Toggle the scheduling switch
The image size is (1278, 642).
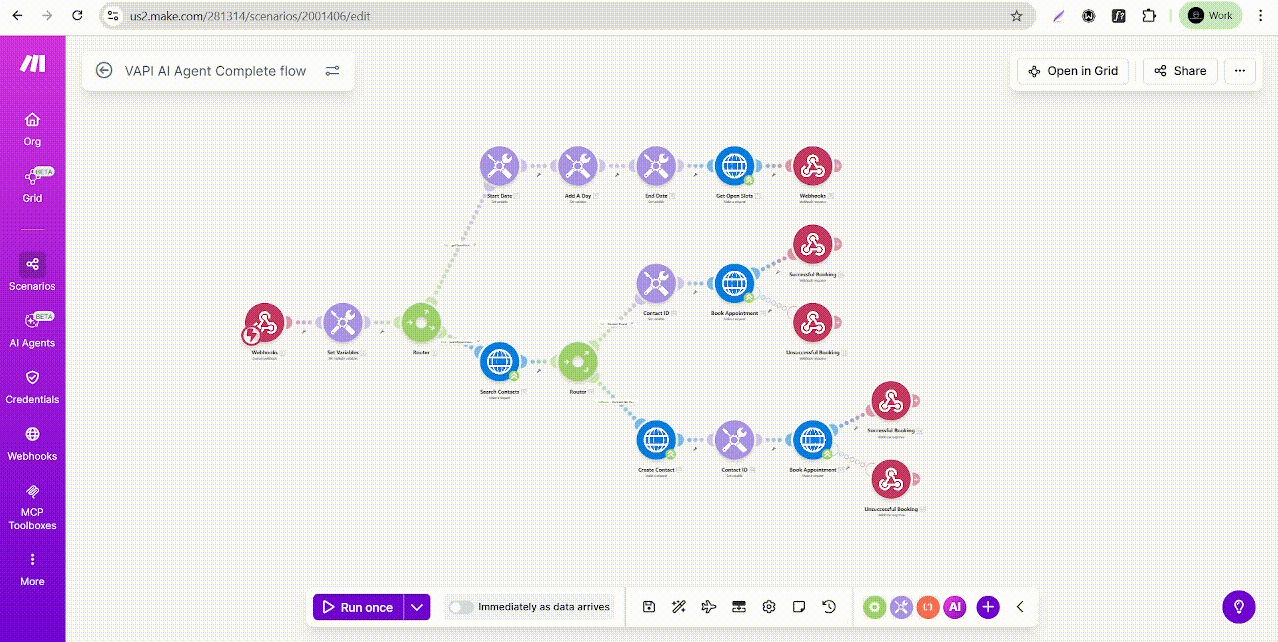tap(461, 607)
